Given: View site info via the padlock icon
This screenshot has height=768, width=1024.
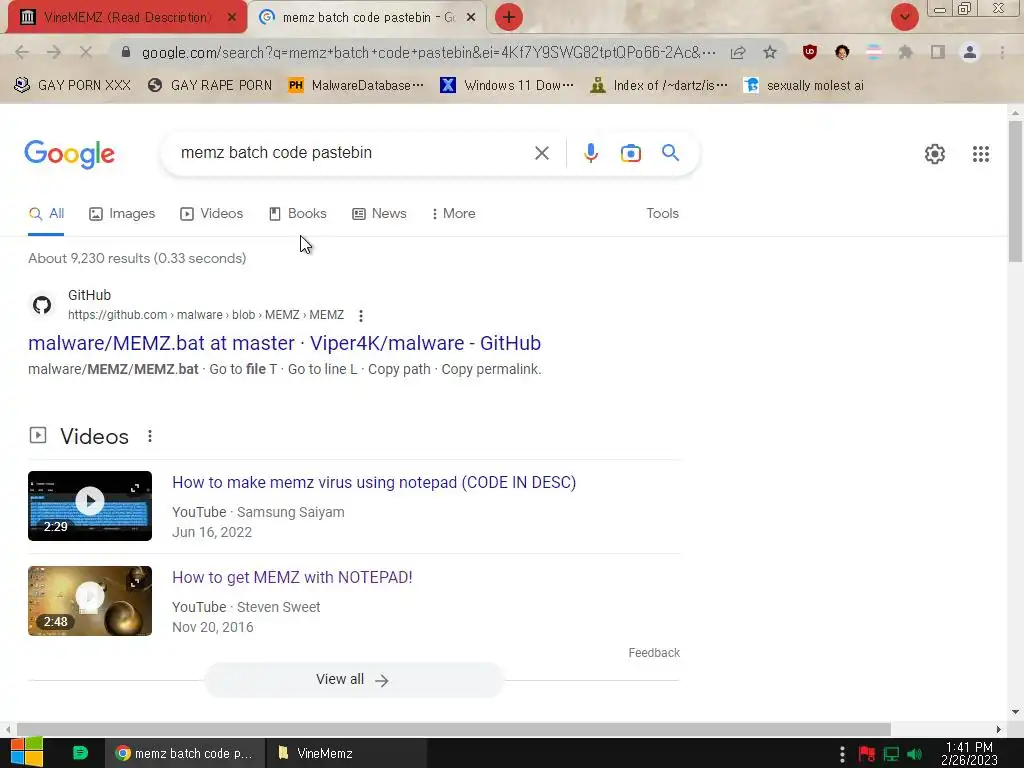Looking at the screenshot, I should (x=126, y=52).
